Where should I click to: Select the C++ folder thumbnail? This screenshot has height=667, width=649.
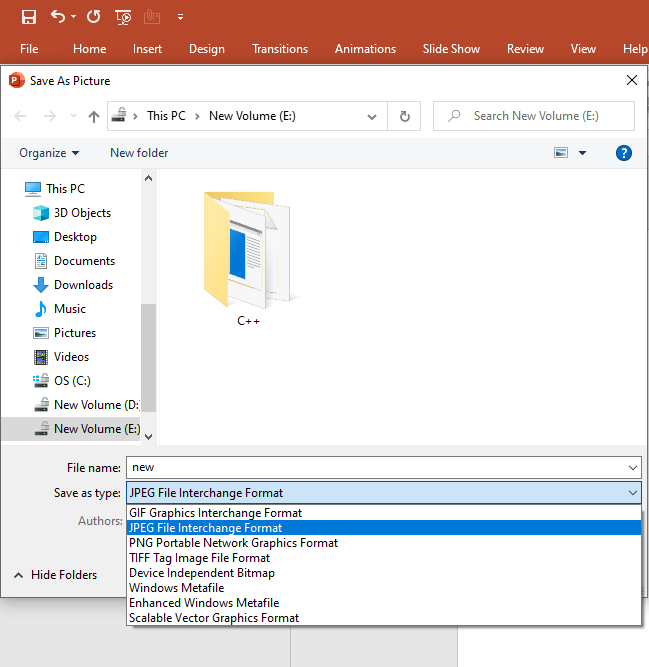point(248,259)
